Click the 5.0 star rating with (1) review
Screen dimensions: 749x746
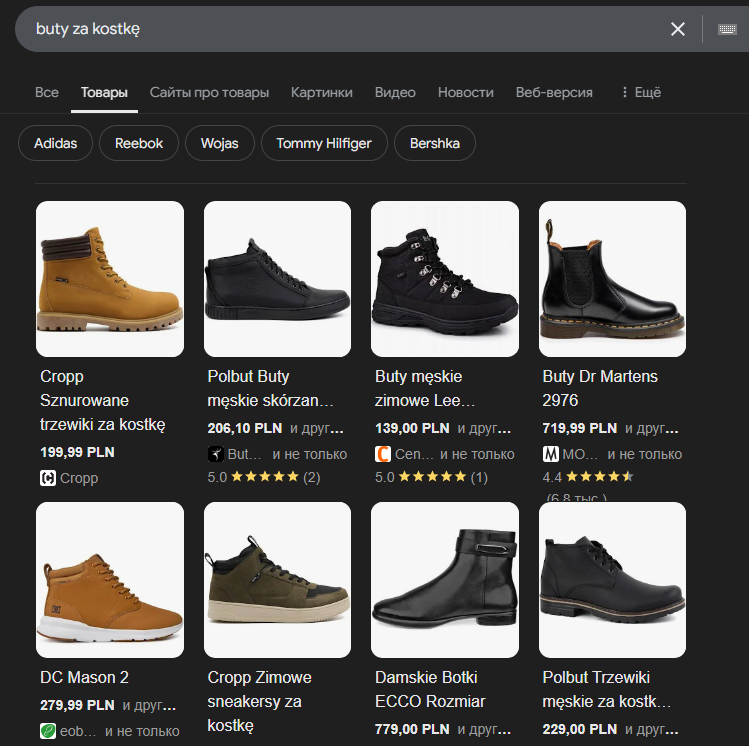coord(431,477)
